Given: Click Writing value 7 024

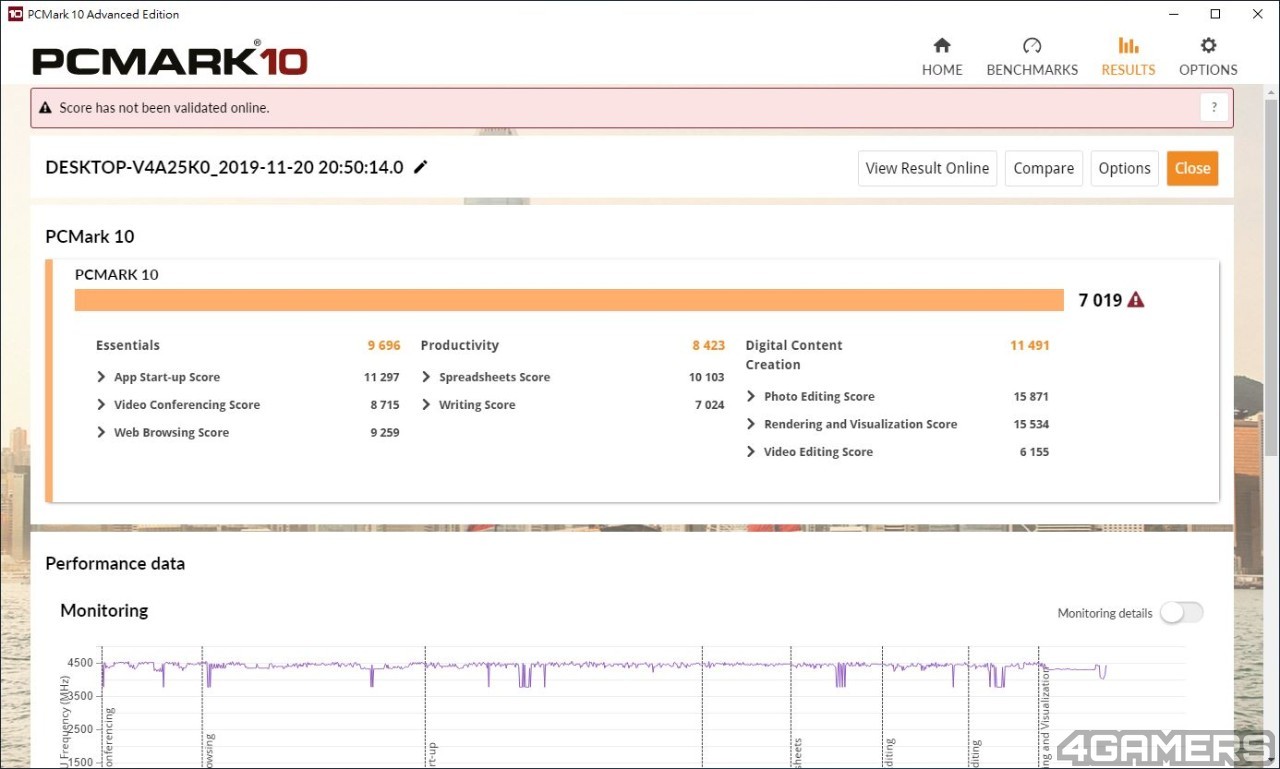Looking at the screenshot, I should click(x=709, y=405).
